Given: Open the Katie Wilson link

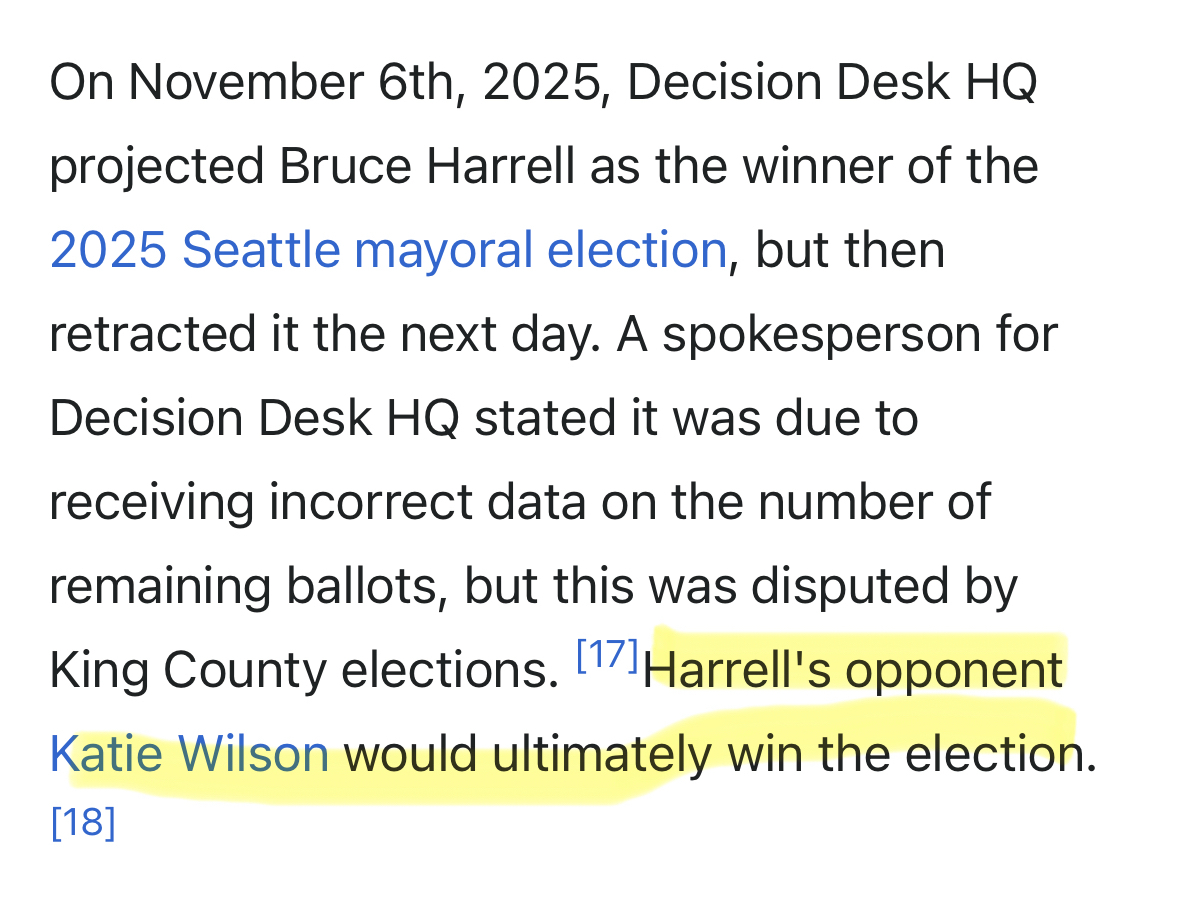Looking at the screenshot, I should (189, 754).
